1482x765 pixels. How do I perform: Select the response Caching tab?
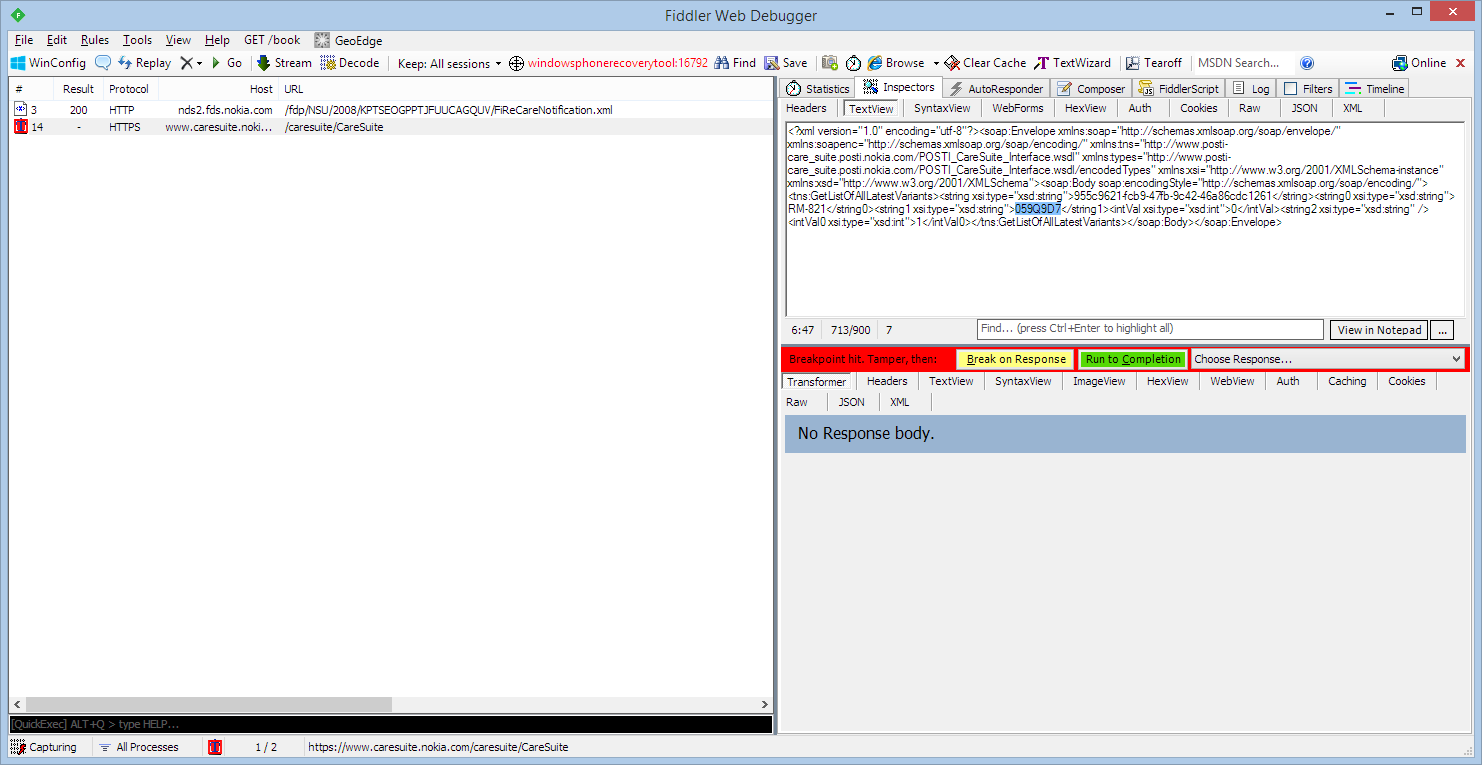tap(1347, 381)
